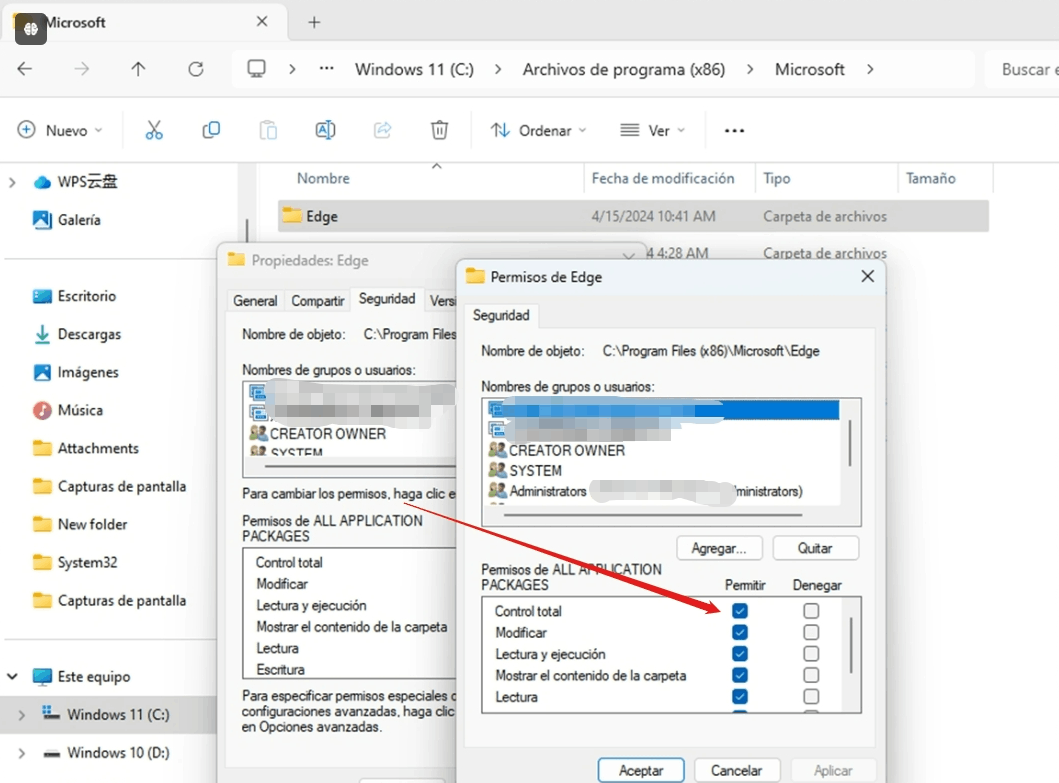The height and width of the screenshot is (783, 1059).
Task: Toggle Permitir for Control total
Action: 740,611
